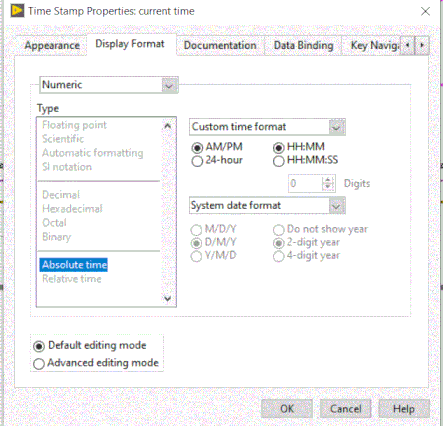Click Type list scroll up arrow
Image resolution: width=443 pixels, height=426 pixels.
coord(168,126)
